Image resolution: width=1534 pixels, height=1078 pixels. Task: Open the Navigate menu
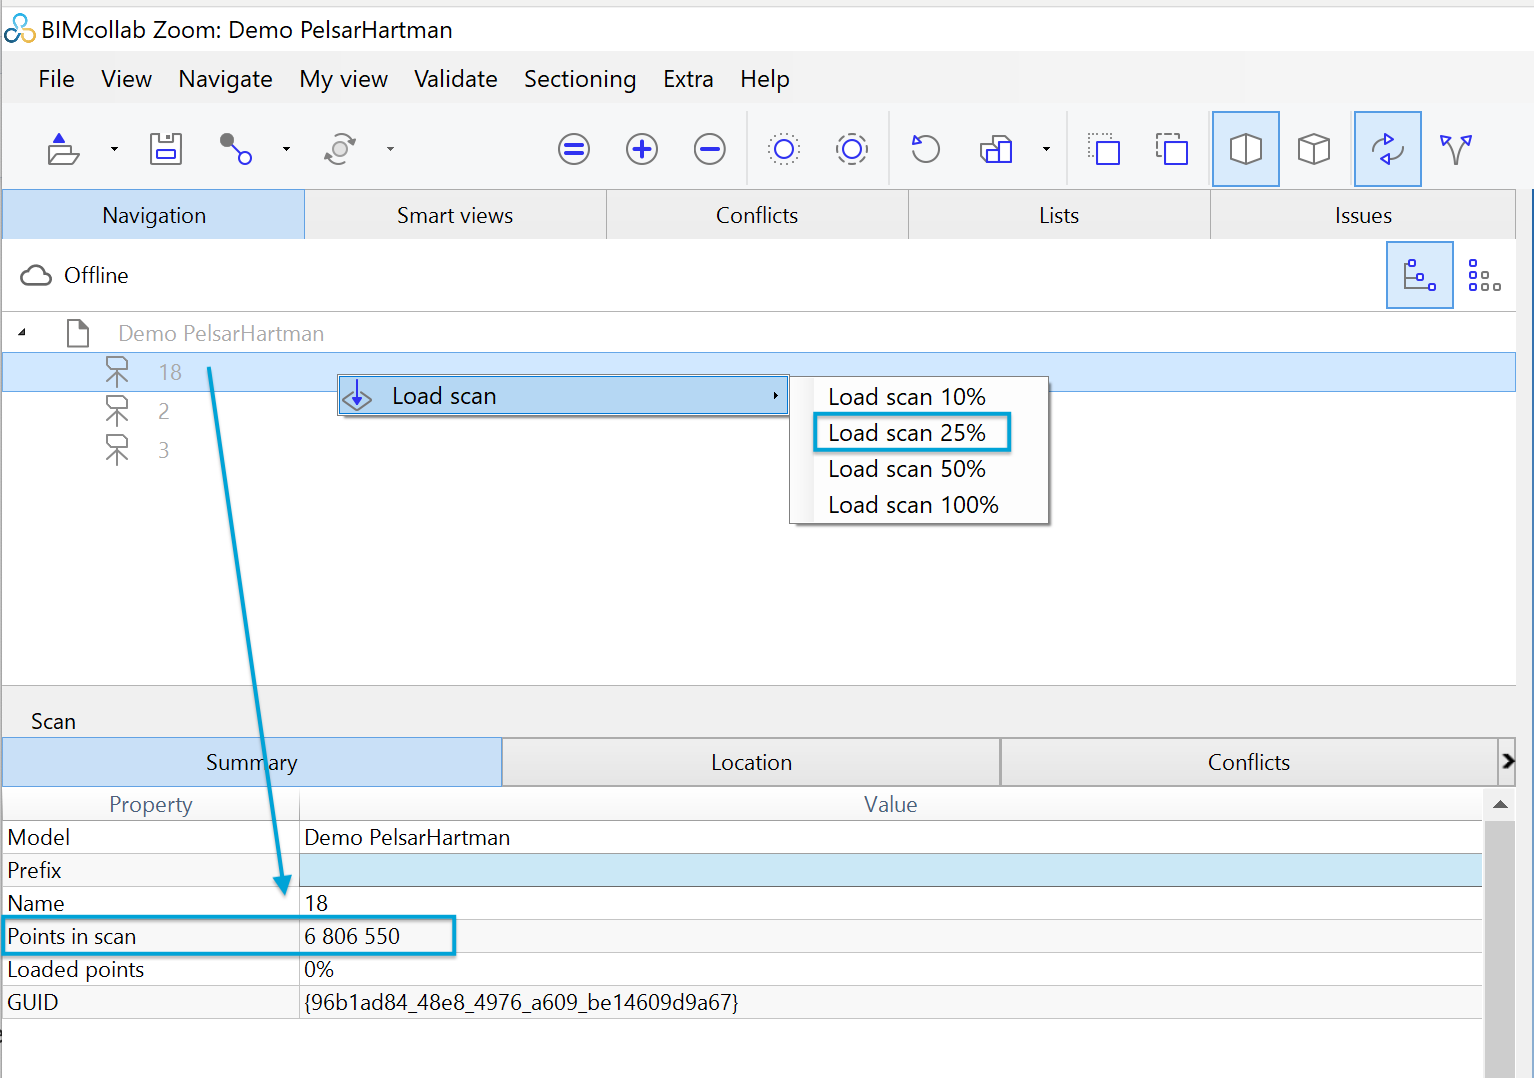tap(225, 79)
